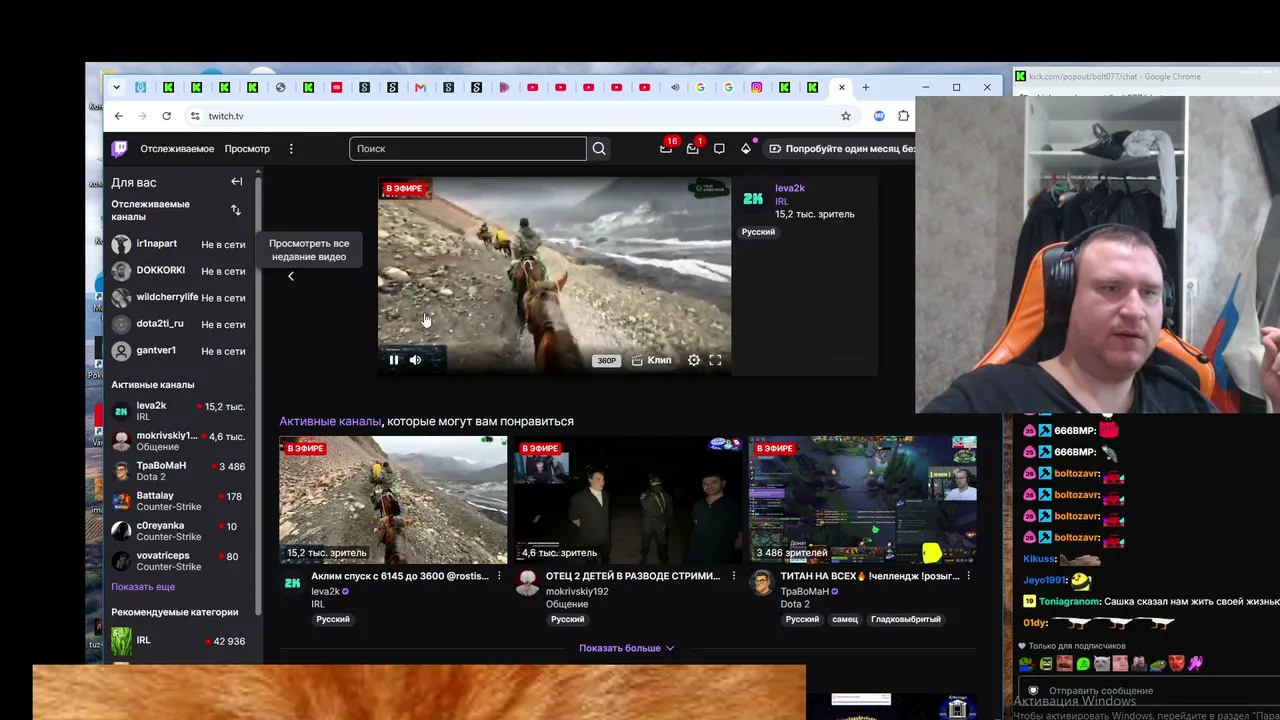Viewport: 1280px width, 720px height.
Task: Expand sidebar with 'Показать еще'
Action: click(x=143, y=587)
